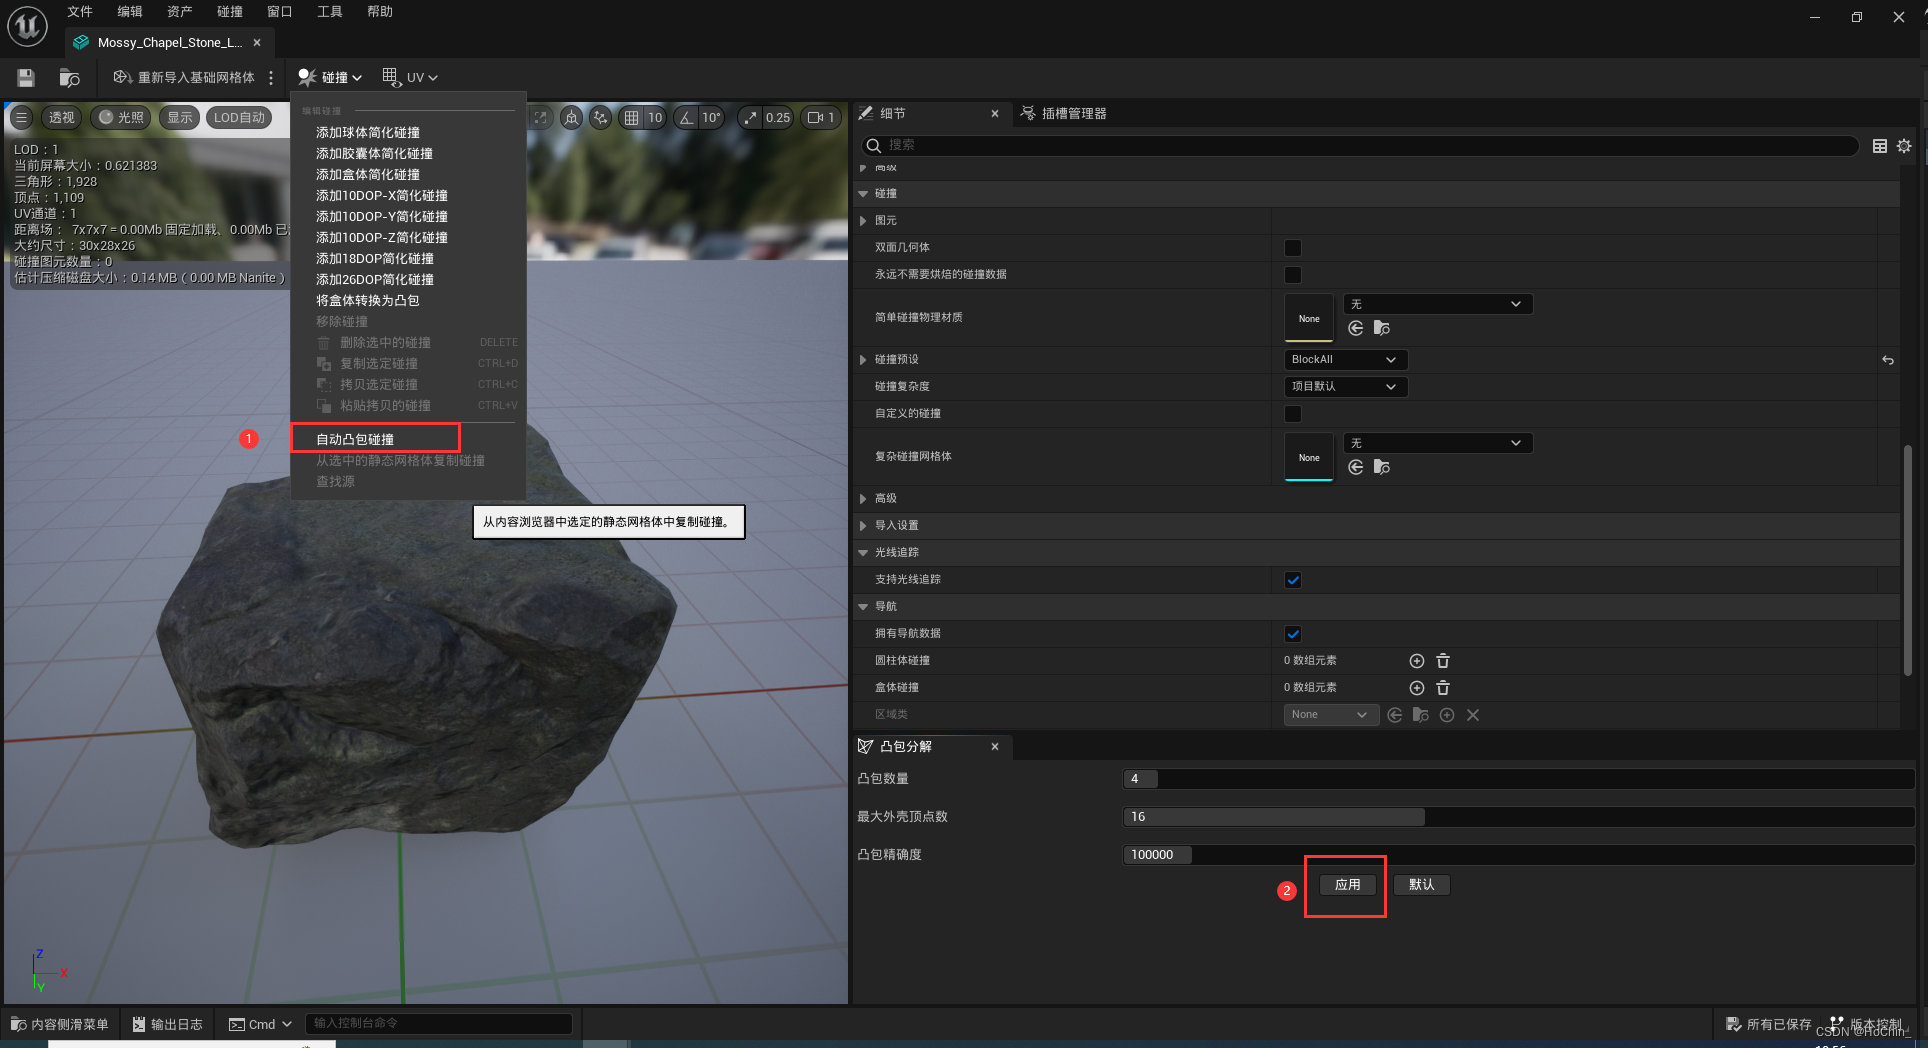Click the browse to asset in content browser icon
The height and width of the screenshot is (1048, 1928).
coord(68,78)
